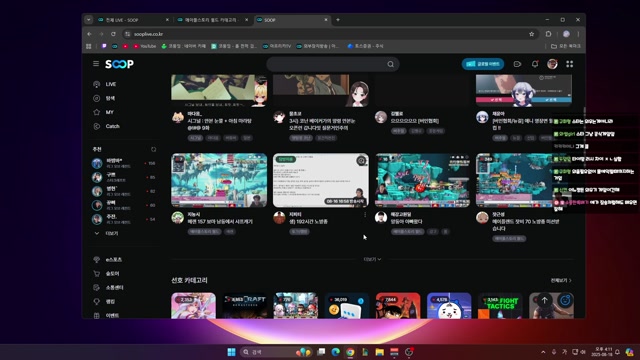Open Microsoft Edge from the taskbar

(x=336, y=352)
